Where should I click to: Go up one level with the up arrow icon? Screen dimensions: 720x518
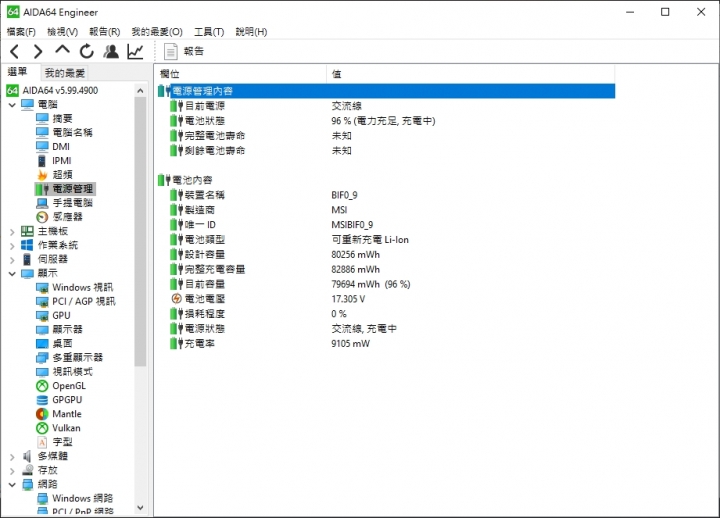(62, 50)
